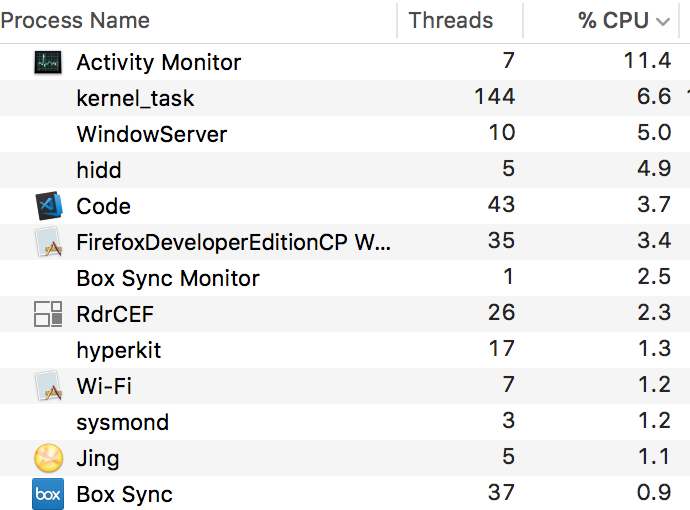The width and height of the screenshot is (690, 510).
Task: Select the Box Sync Monitor process row
Action: click(x=345, y=278)
